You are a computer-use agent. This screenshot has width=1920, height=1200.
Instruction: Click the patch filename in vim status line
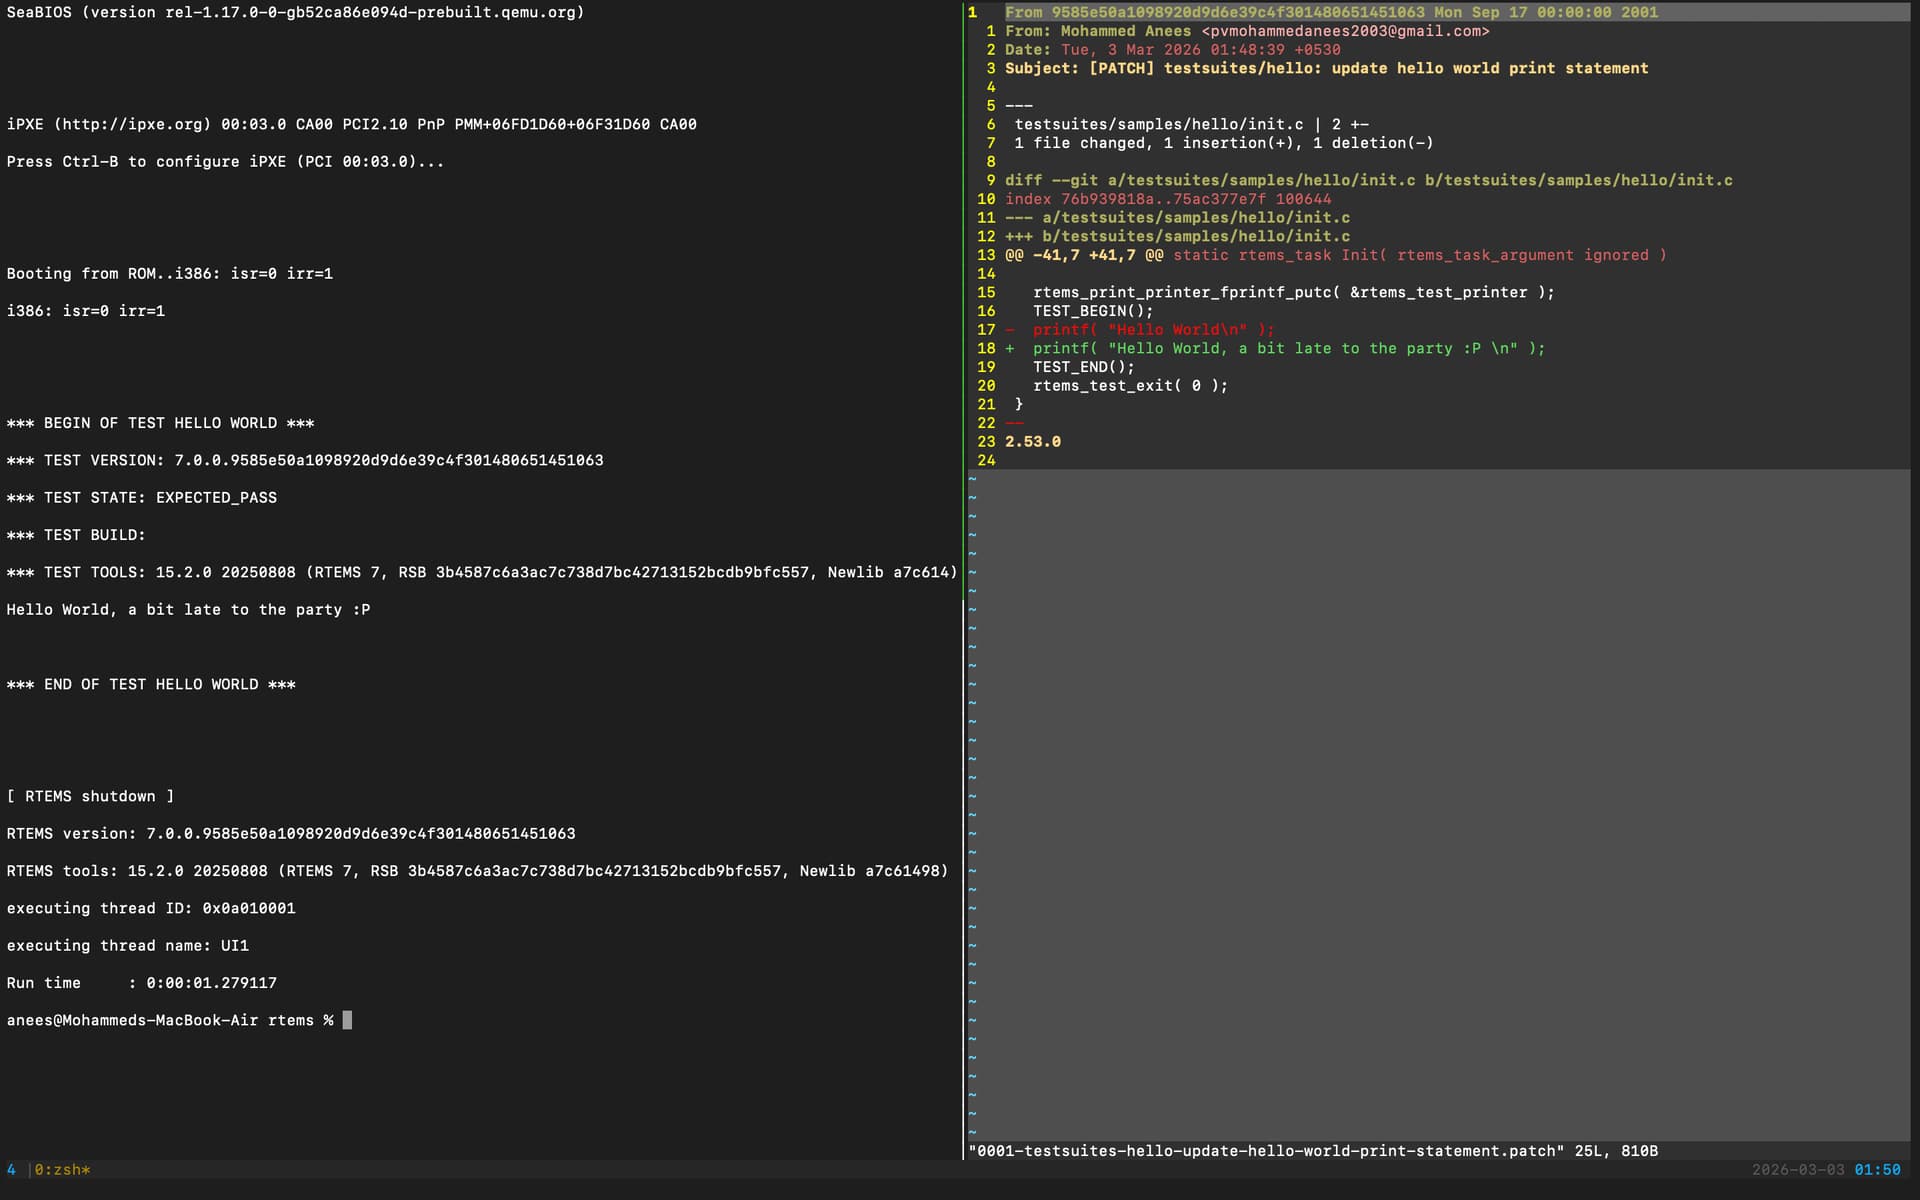pos(1266,1151)
